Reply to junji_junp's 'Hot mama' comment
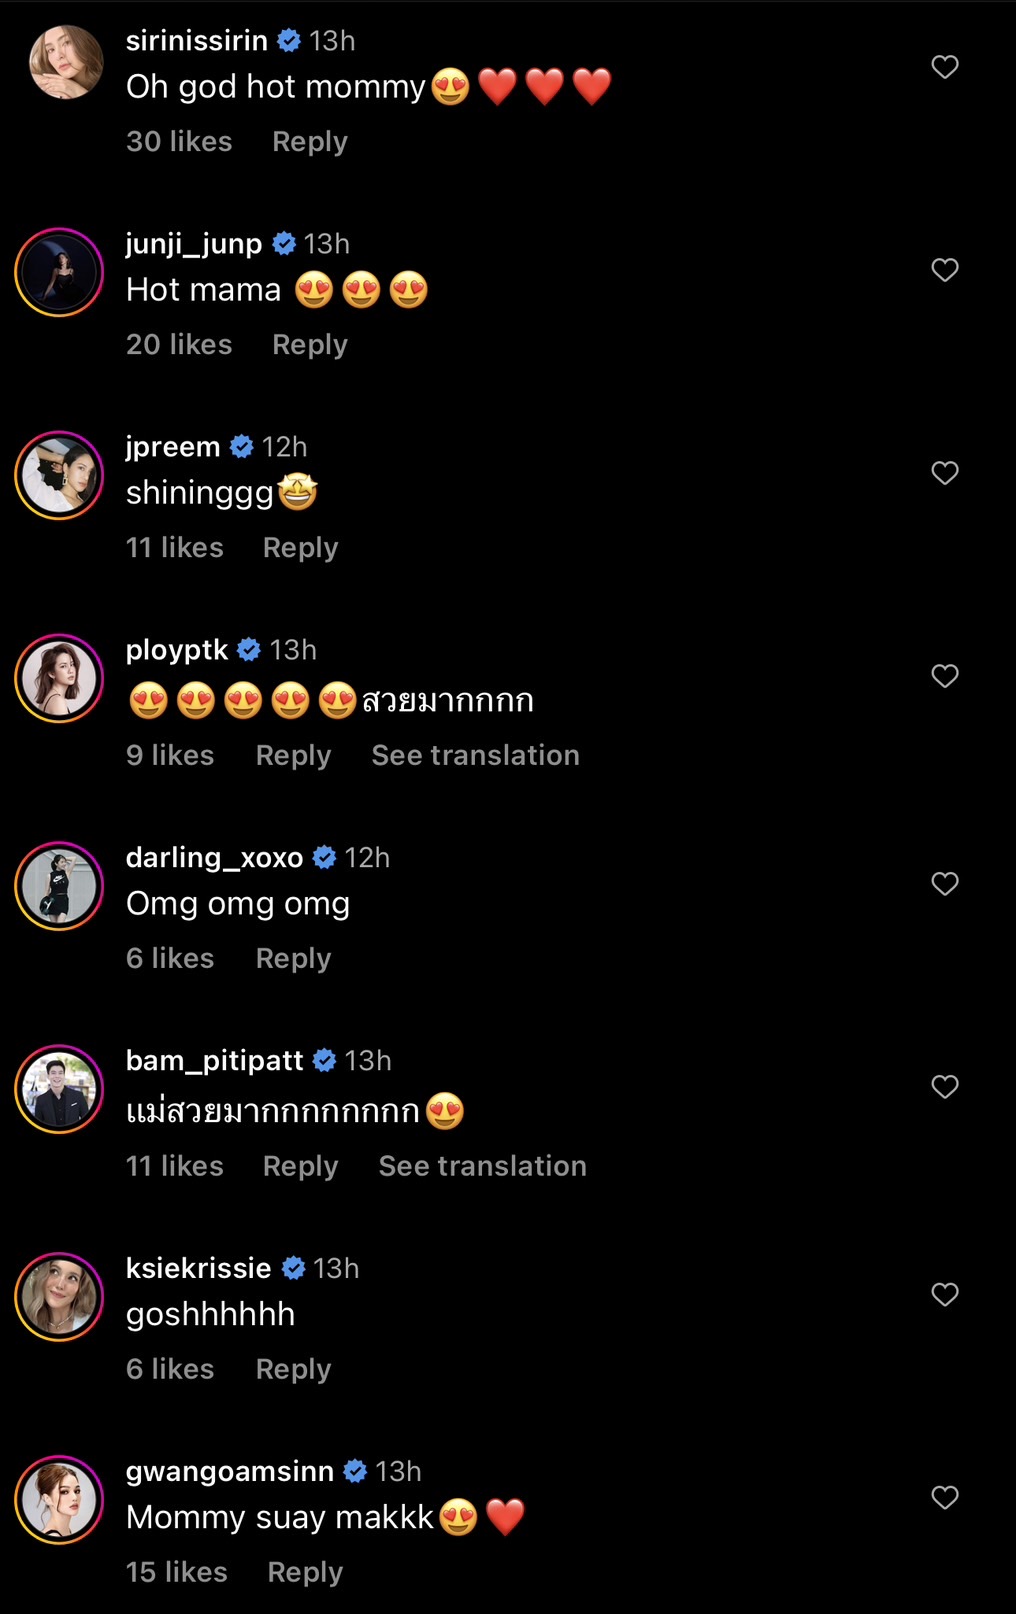The image size is (1016, 1614). pyautogui.click(x=309, y=345)
